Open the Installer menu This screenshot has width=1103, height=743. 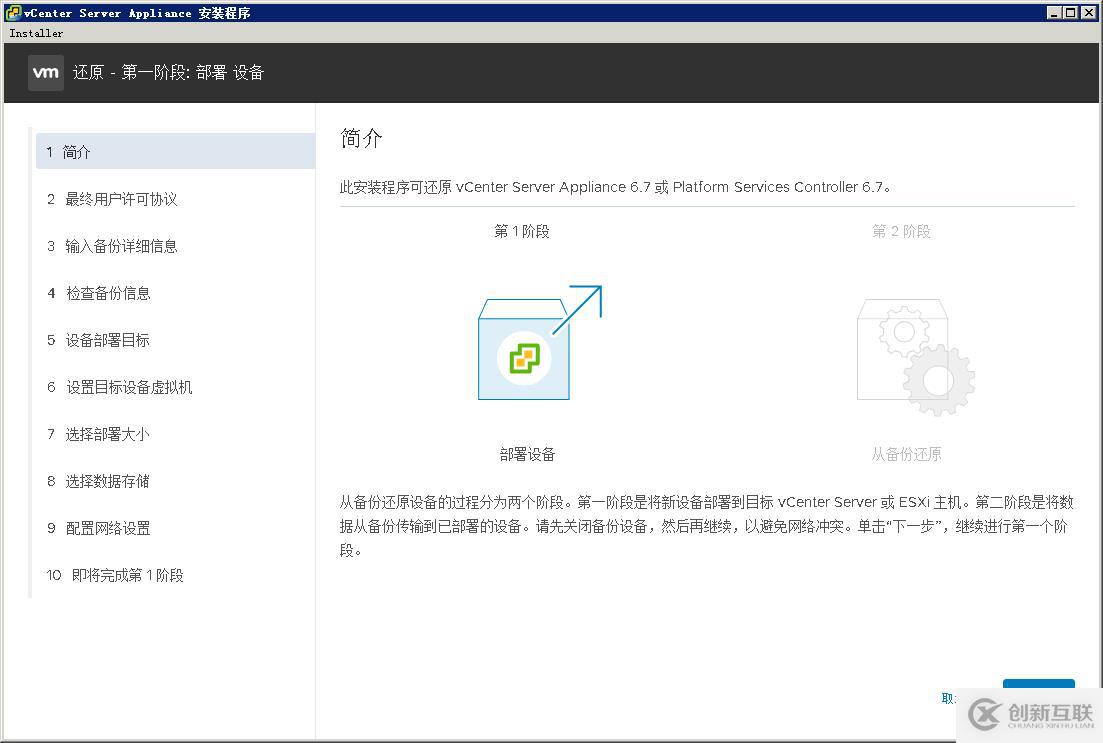click(36, 32)
